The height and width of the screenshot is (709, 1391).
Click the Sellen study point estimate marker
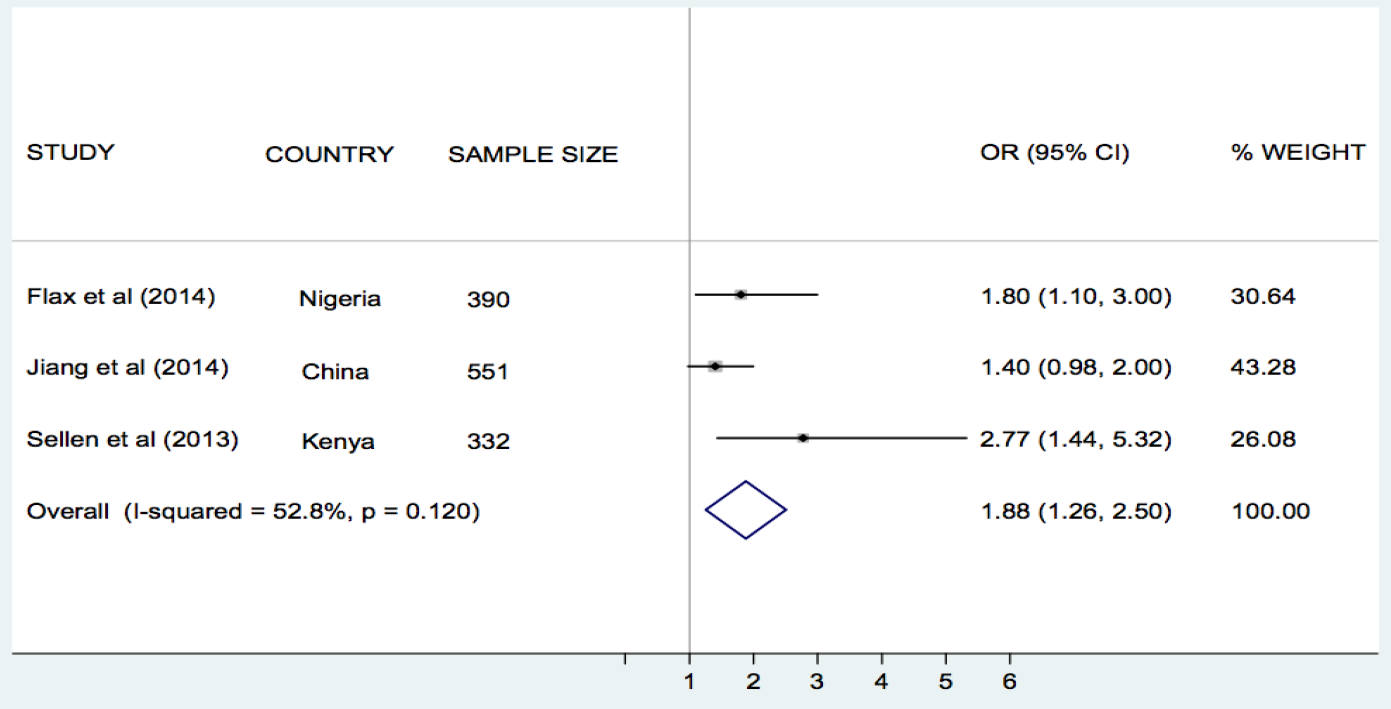pos(803,438)
